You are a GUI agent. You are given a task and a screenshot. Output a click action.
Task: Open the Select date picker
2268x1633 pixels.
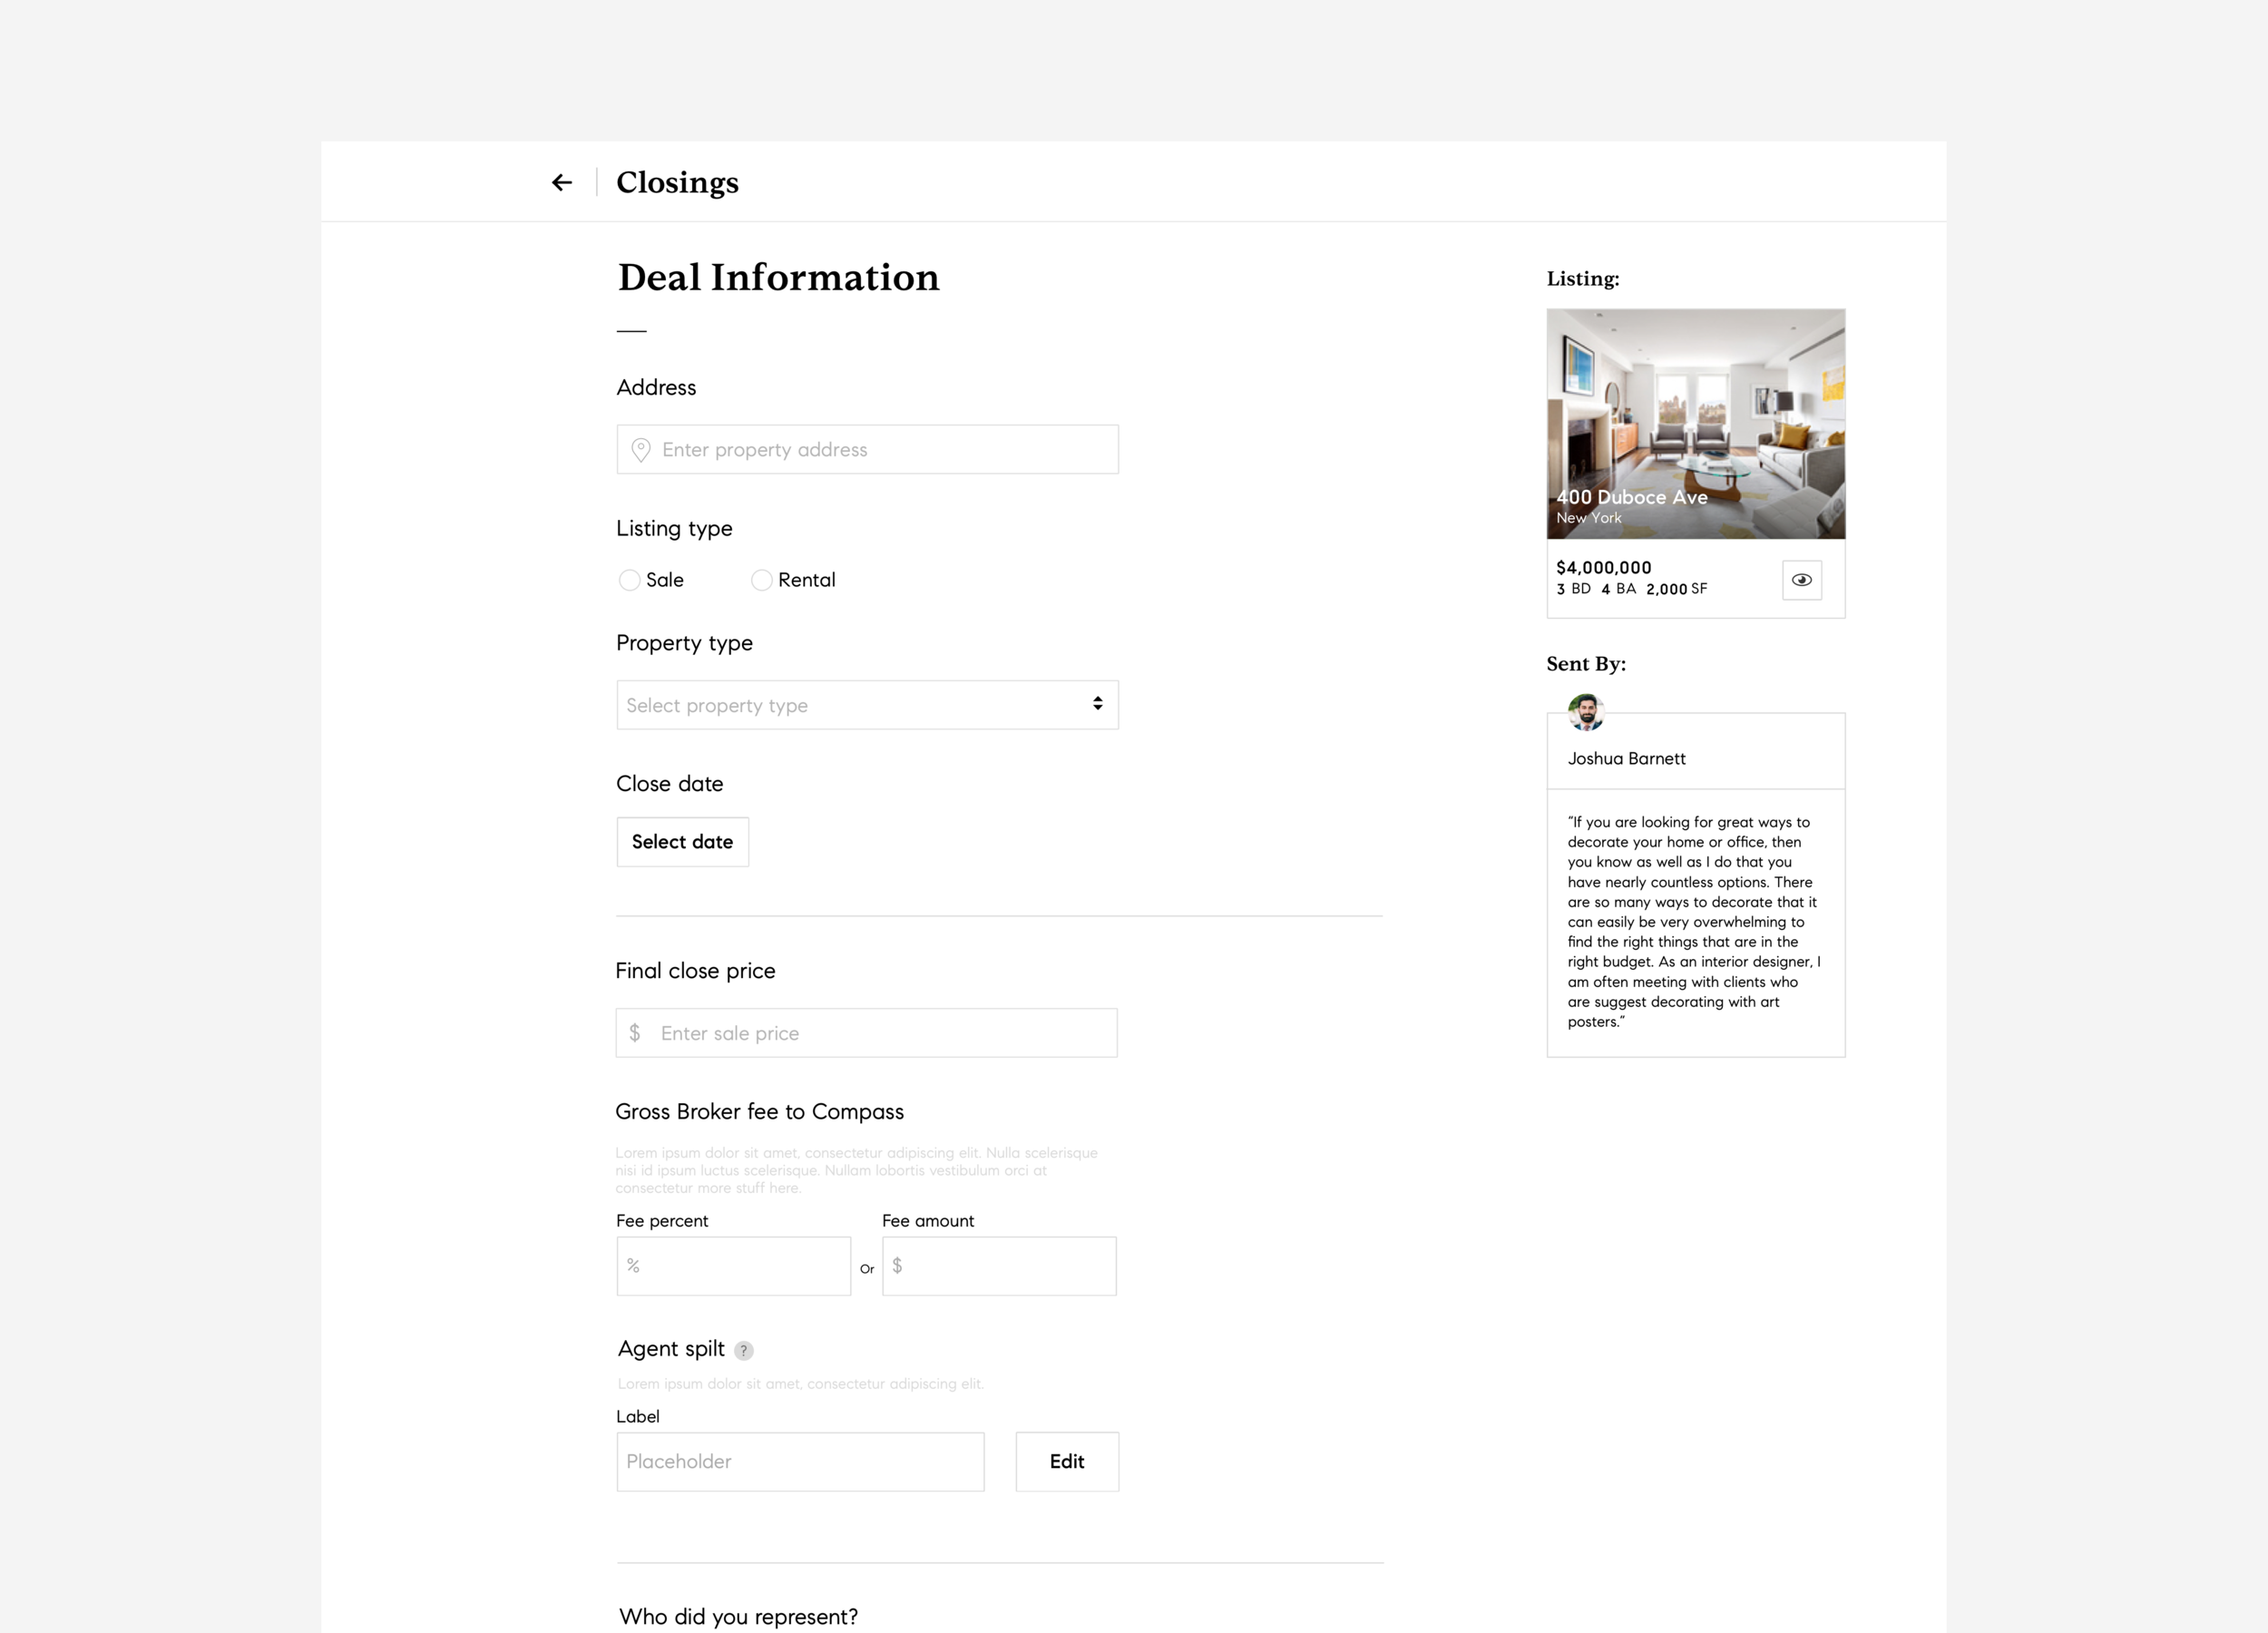(x=682, y=842)
